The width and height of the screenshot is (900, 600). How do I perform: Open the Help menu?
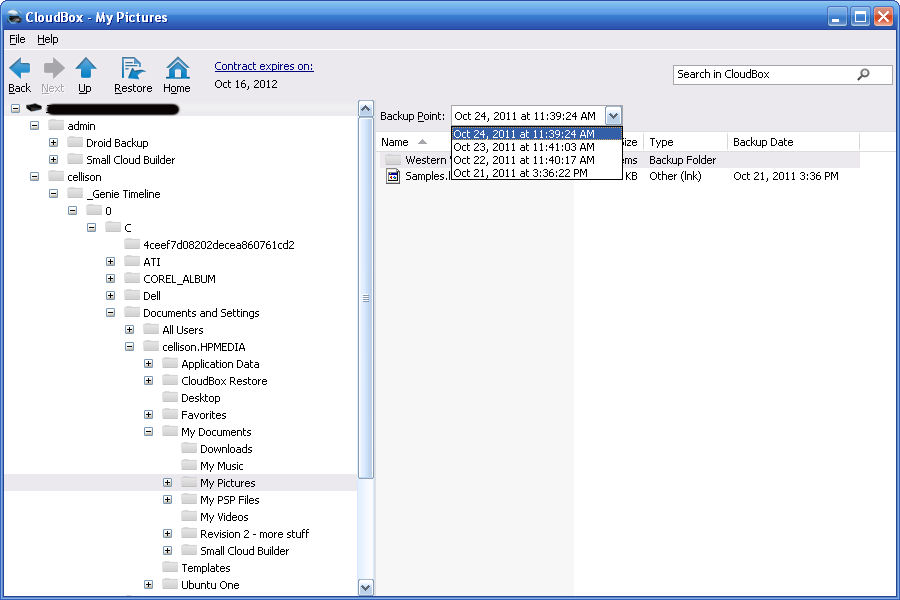pyautogui.click(x=48, y=39)
